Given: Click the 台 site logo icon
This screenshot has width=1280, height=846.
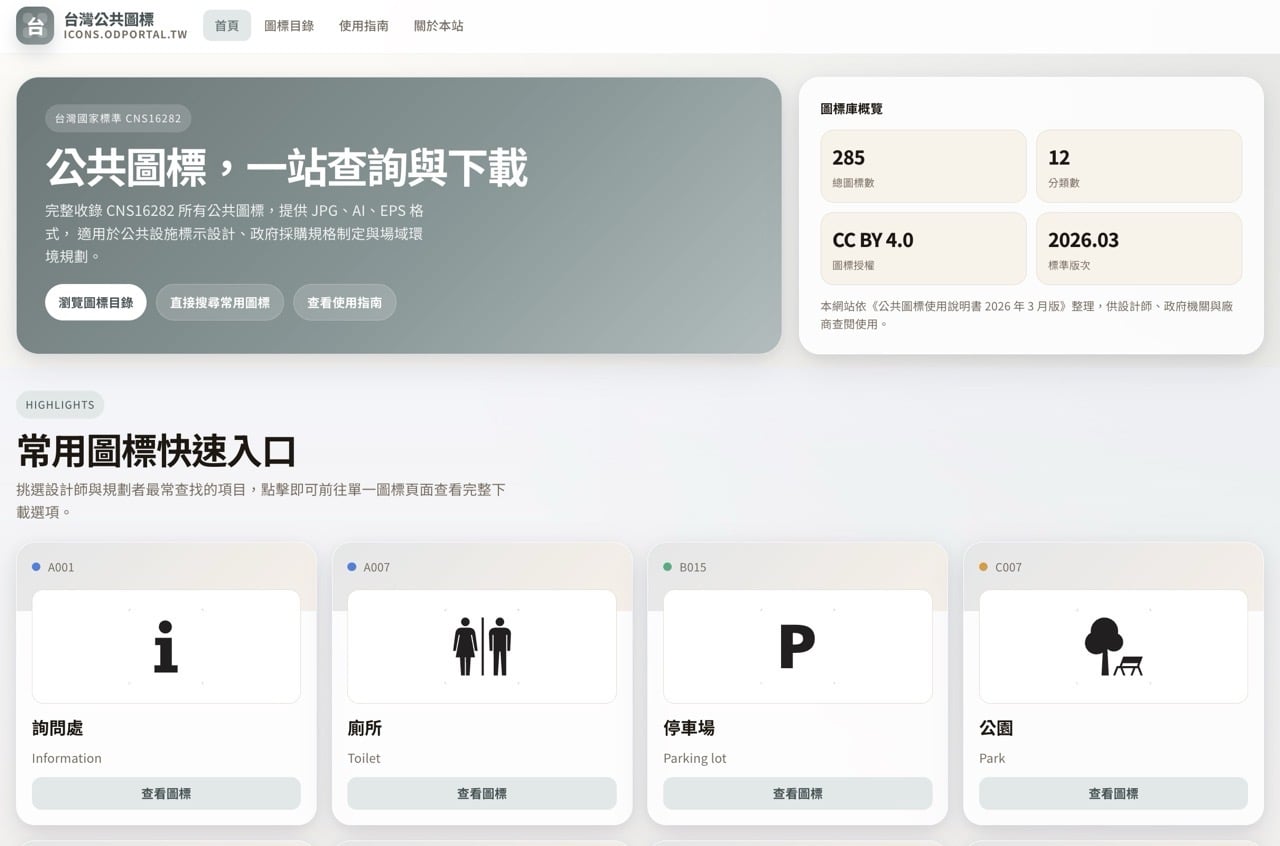Looking at the screenshot, I should [x=35, y=26].
